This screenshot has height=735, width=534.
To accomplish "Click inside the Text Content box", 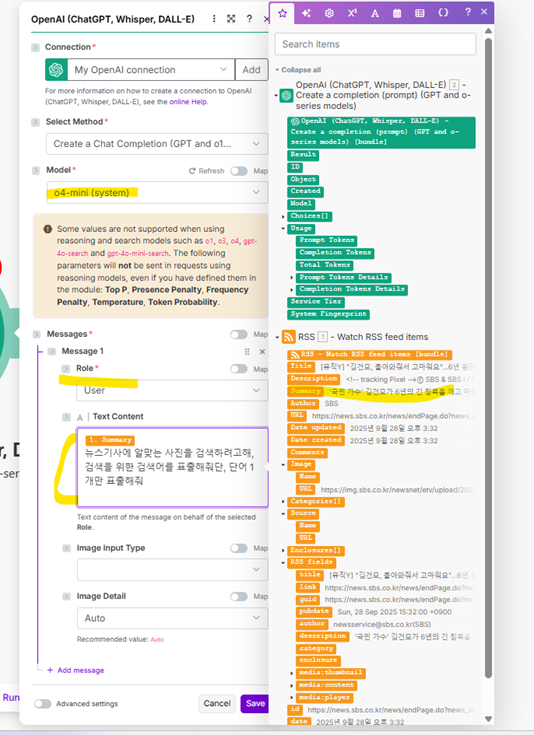I will click(173, 467).
